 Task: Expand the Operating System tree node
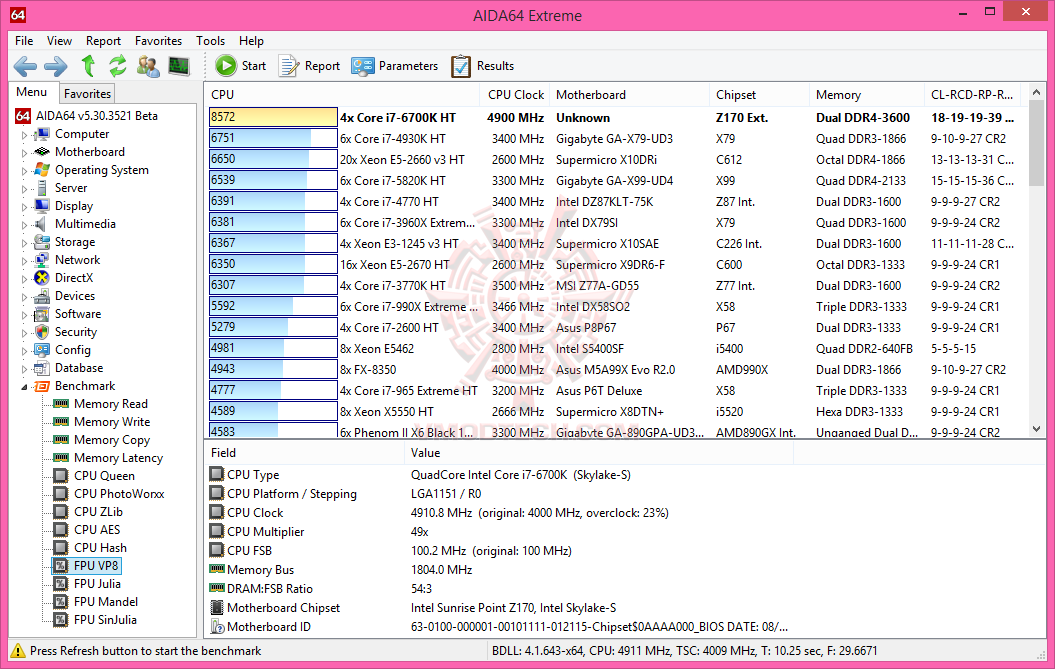25,171
